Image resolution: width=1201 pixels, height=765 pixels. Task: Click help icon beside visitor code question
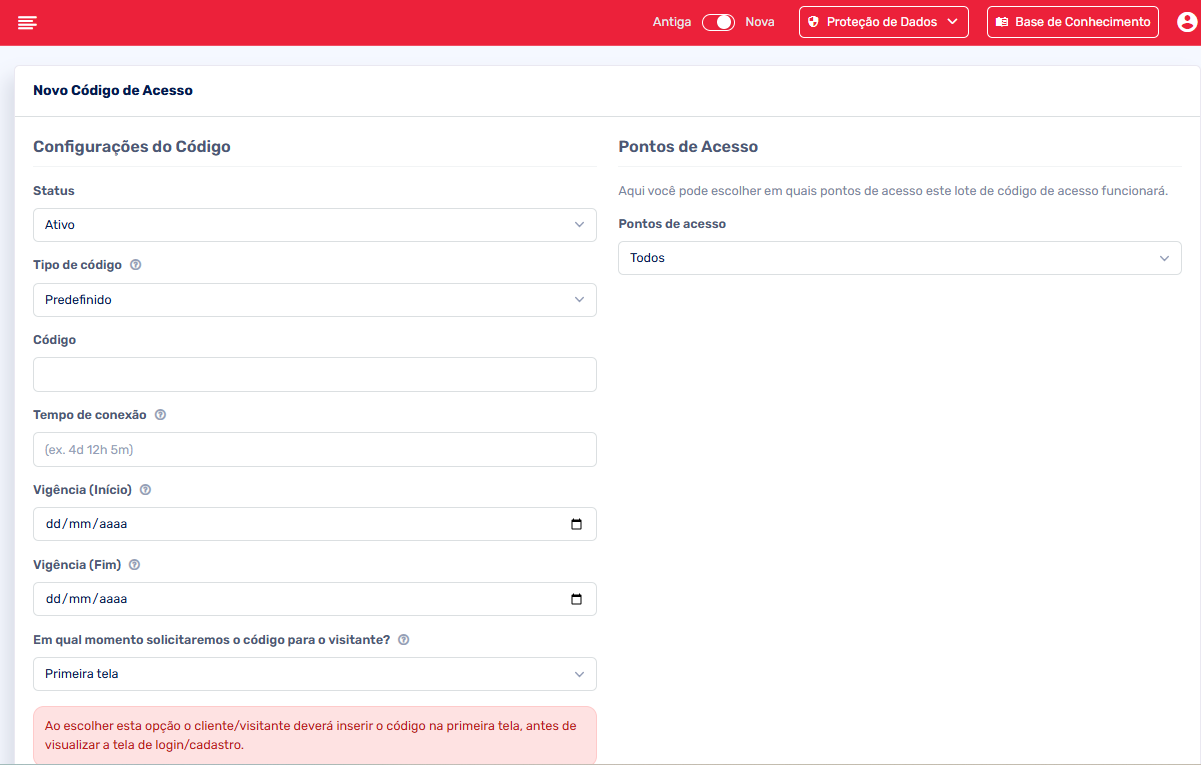[x=403, y=640]
